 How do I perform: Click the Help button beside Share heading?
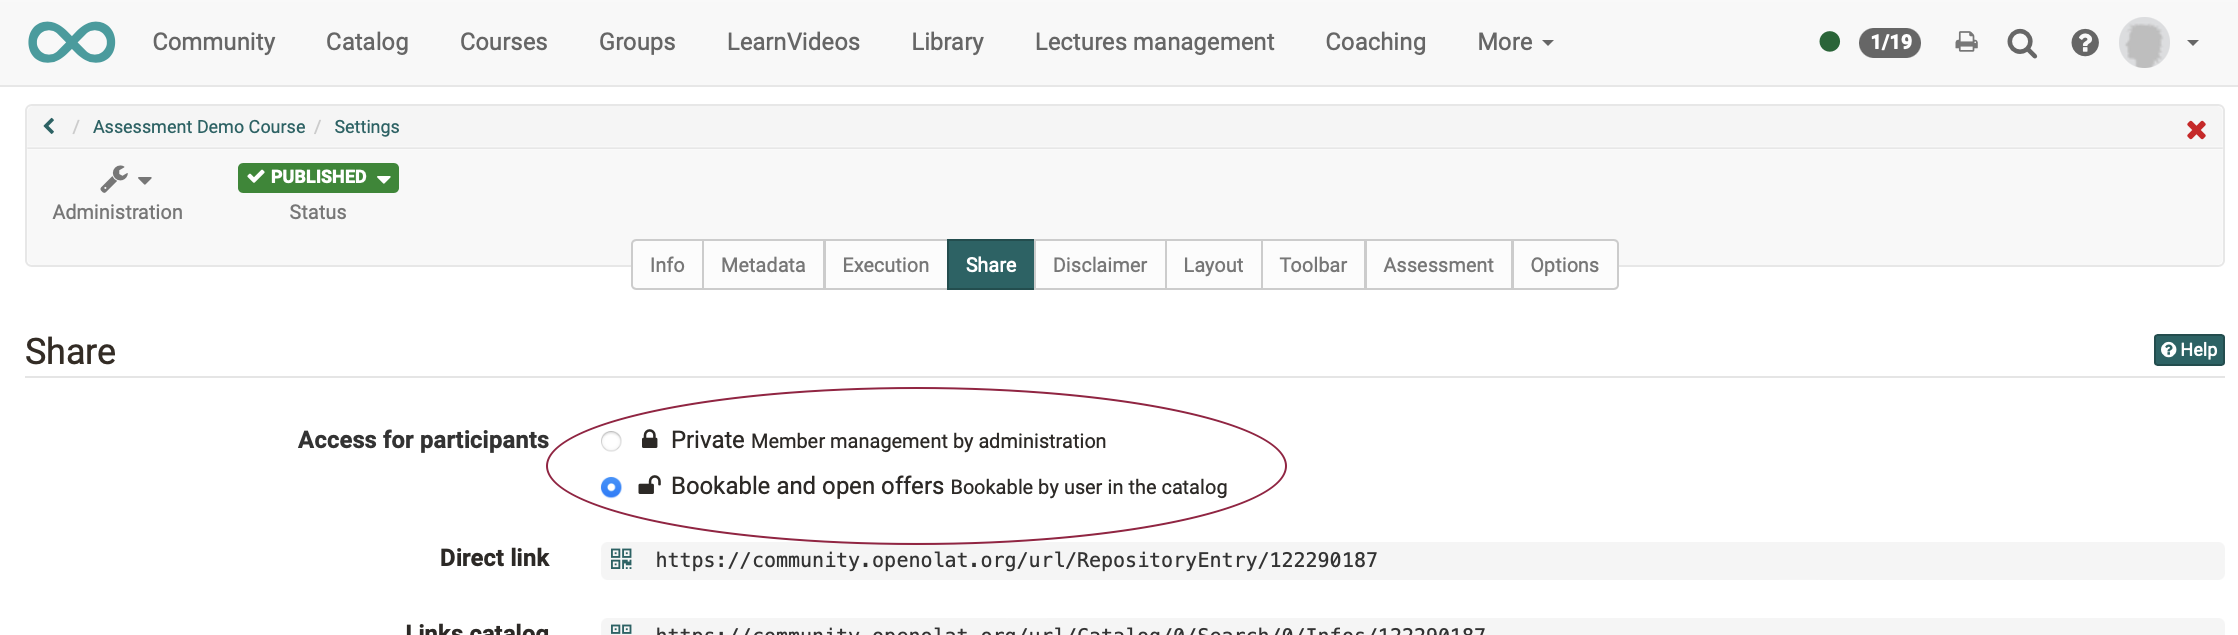(2189, 350)
